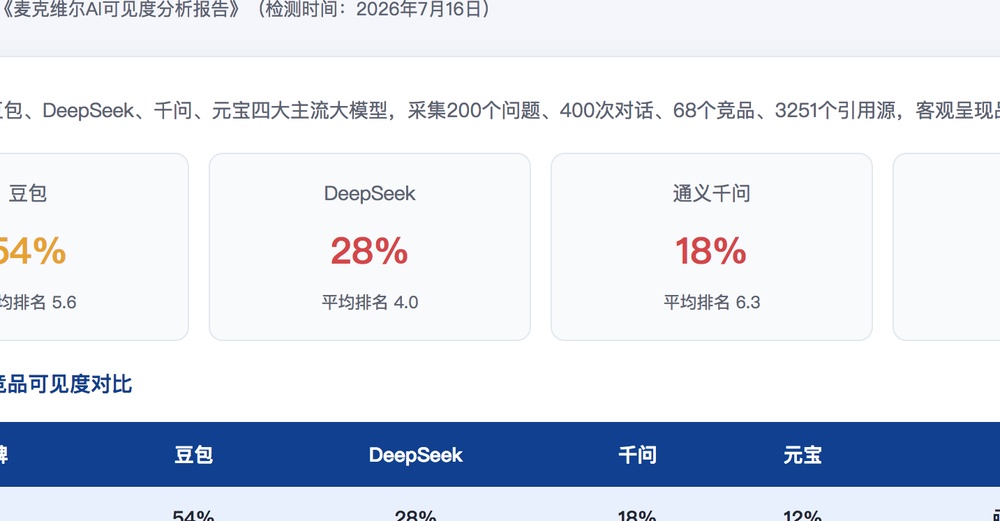Viewport: 1000px width, 521px height.
Task: Click 平均排名 4.0 text
Action: 370,302
